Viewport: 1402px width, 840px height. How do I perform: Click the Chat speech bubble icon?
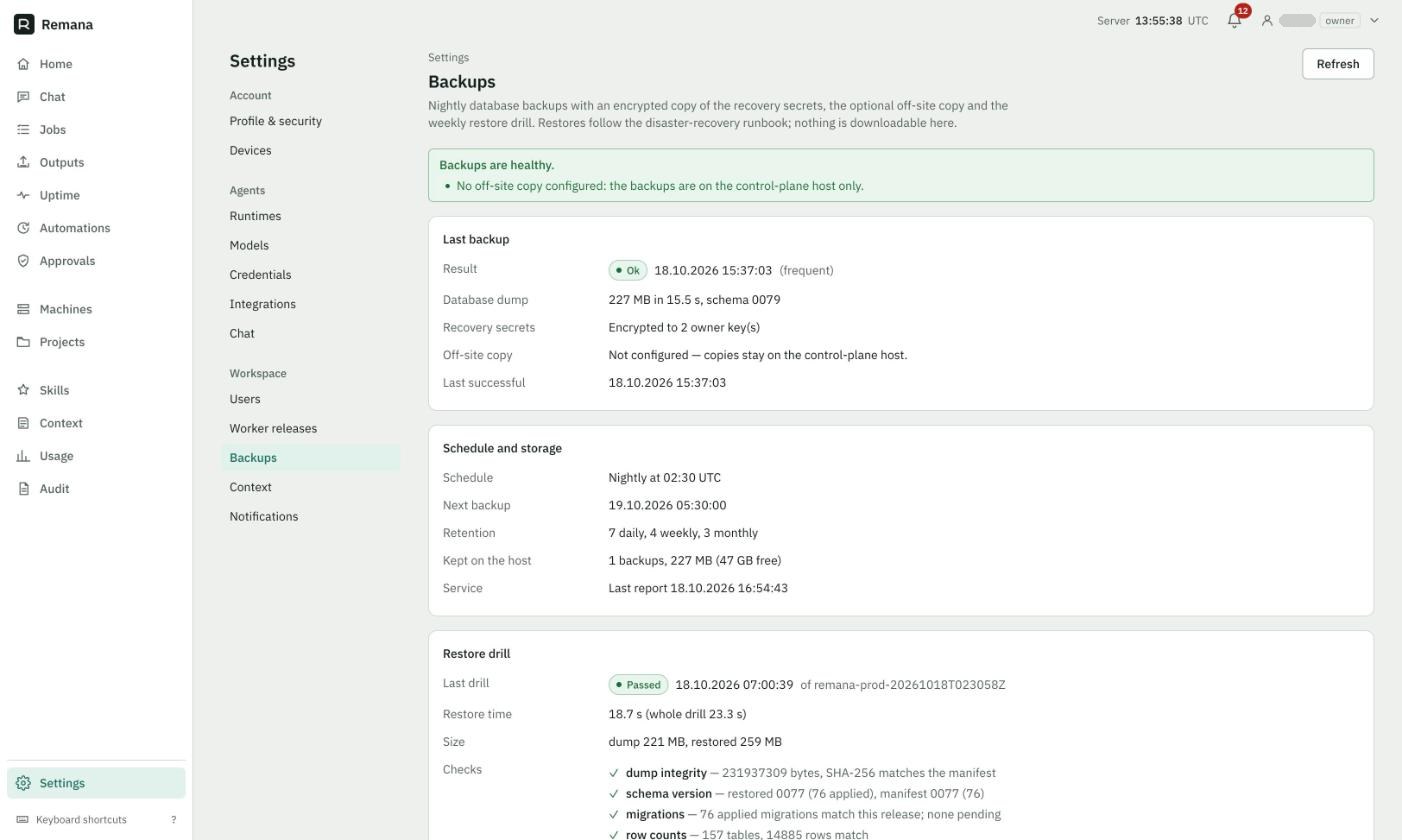[x=23, y=97]
